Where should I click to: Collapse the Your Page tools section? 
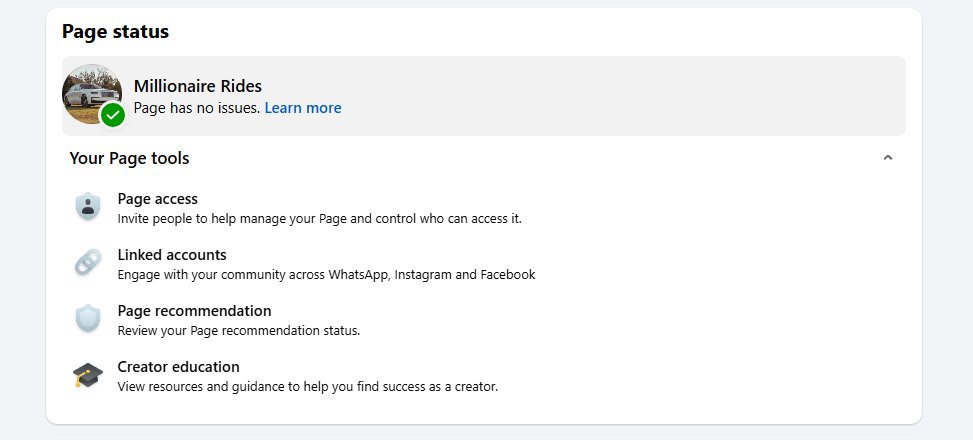point(887,158)
